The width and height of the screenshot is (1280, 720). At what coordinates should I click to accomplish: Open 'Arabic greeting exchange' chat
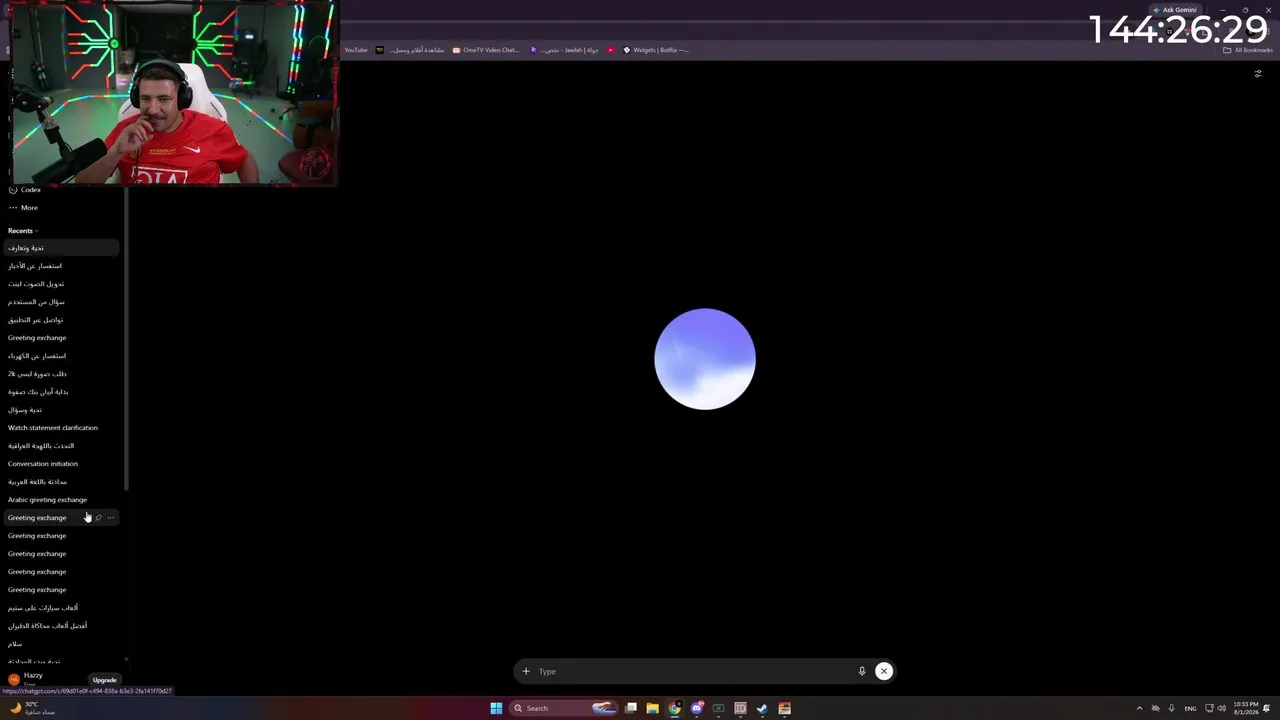pos(61,500)
